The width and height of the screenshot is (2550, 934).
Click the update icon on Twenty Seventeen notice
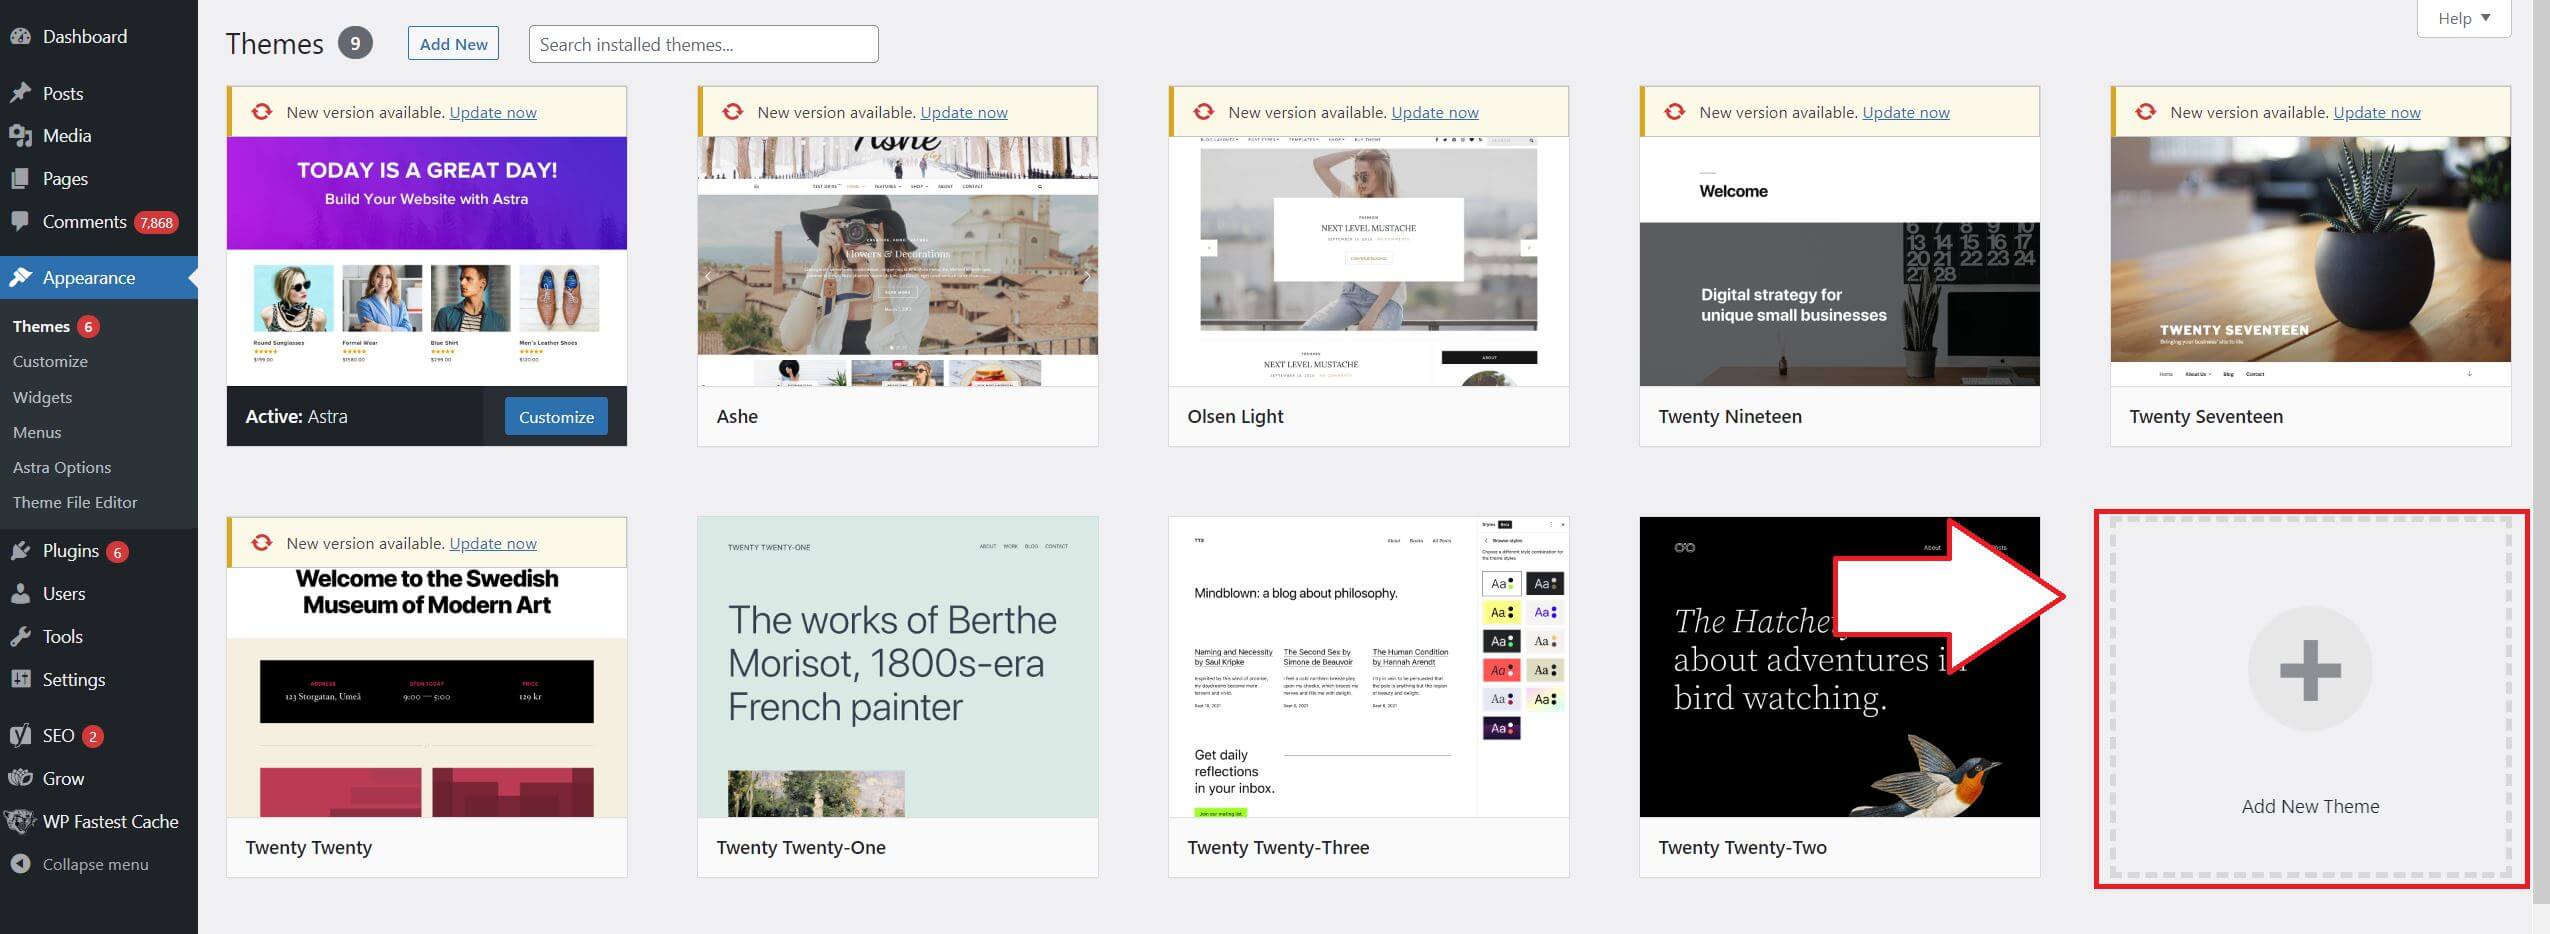click(2146, 112)
